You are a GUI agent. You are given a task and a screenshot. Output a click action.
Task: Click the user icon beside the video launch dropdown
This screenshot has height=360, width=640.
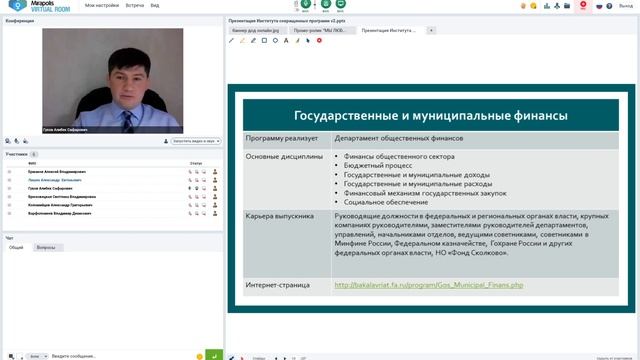[166, 141]
